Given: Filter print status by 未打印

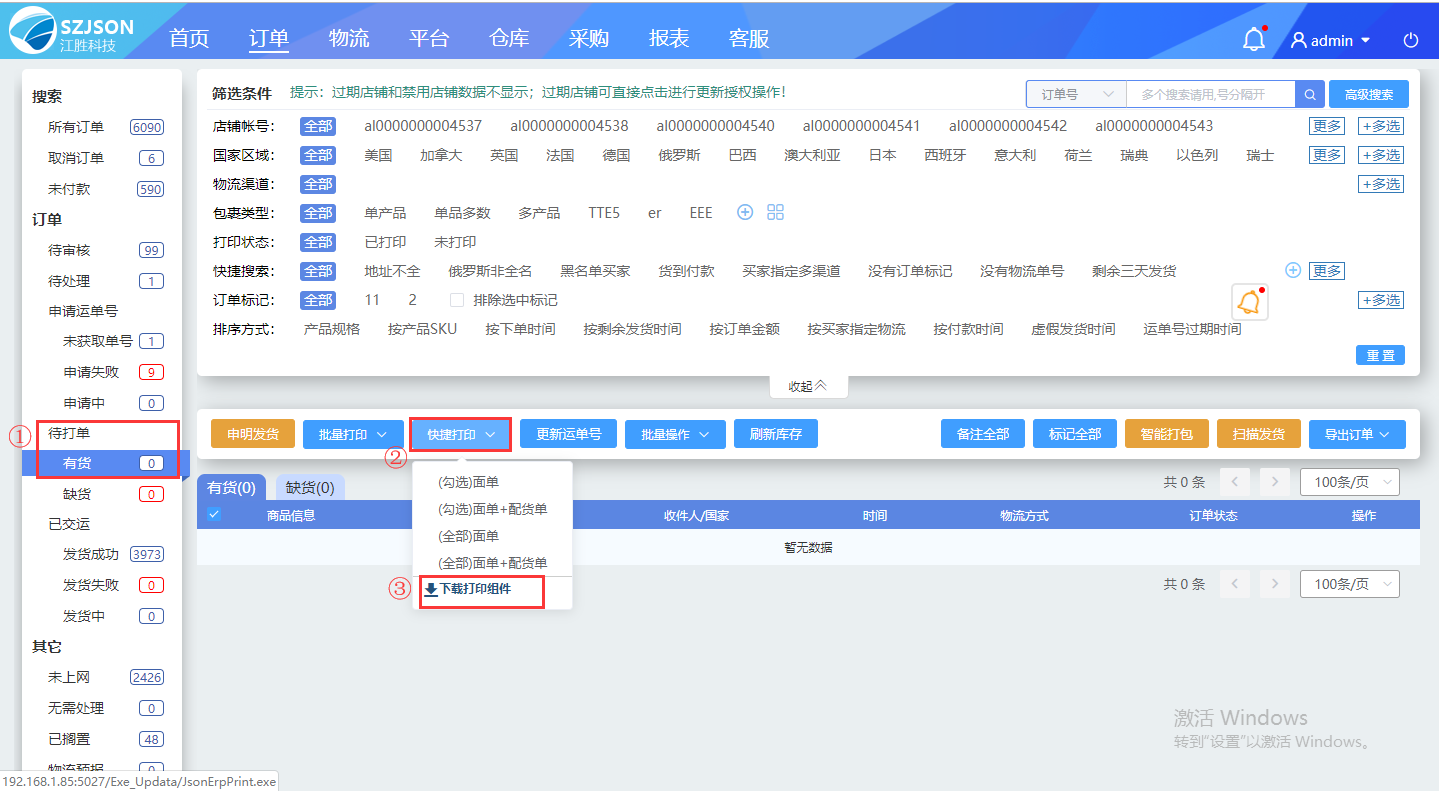Looking at the screenshot, I should (x=455, y=242).
